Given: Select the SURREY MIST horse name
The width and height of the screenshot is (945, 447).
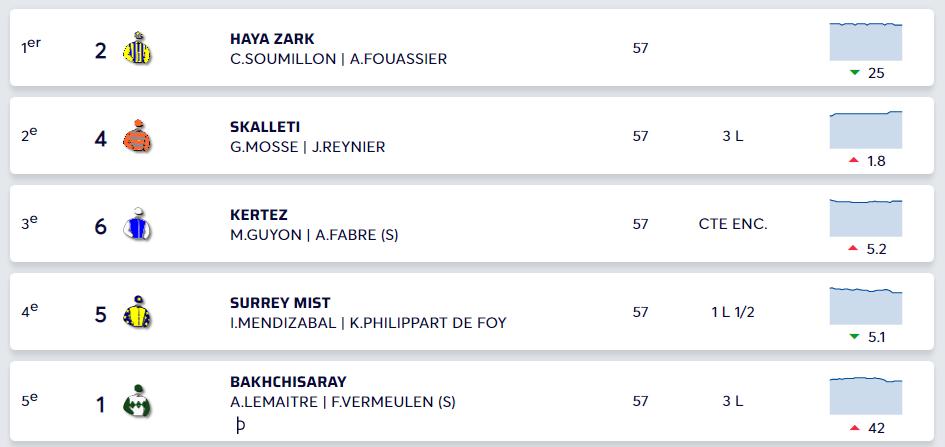Looking at the screenshot, I should click(x=280, y=303).
